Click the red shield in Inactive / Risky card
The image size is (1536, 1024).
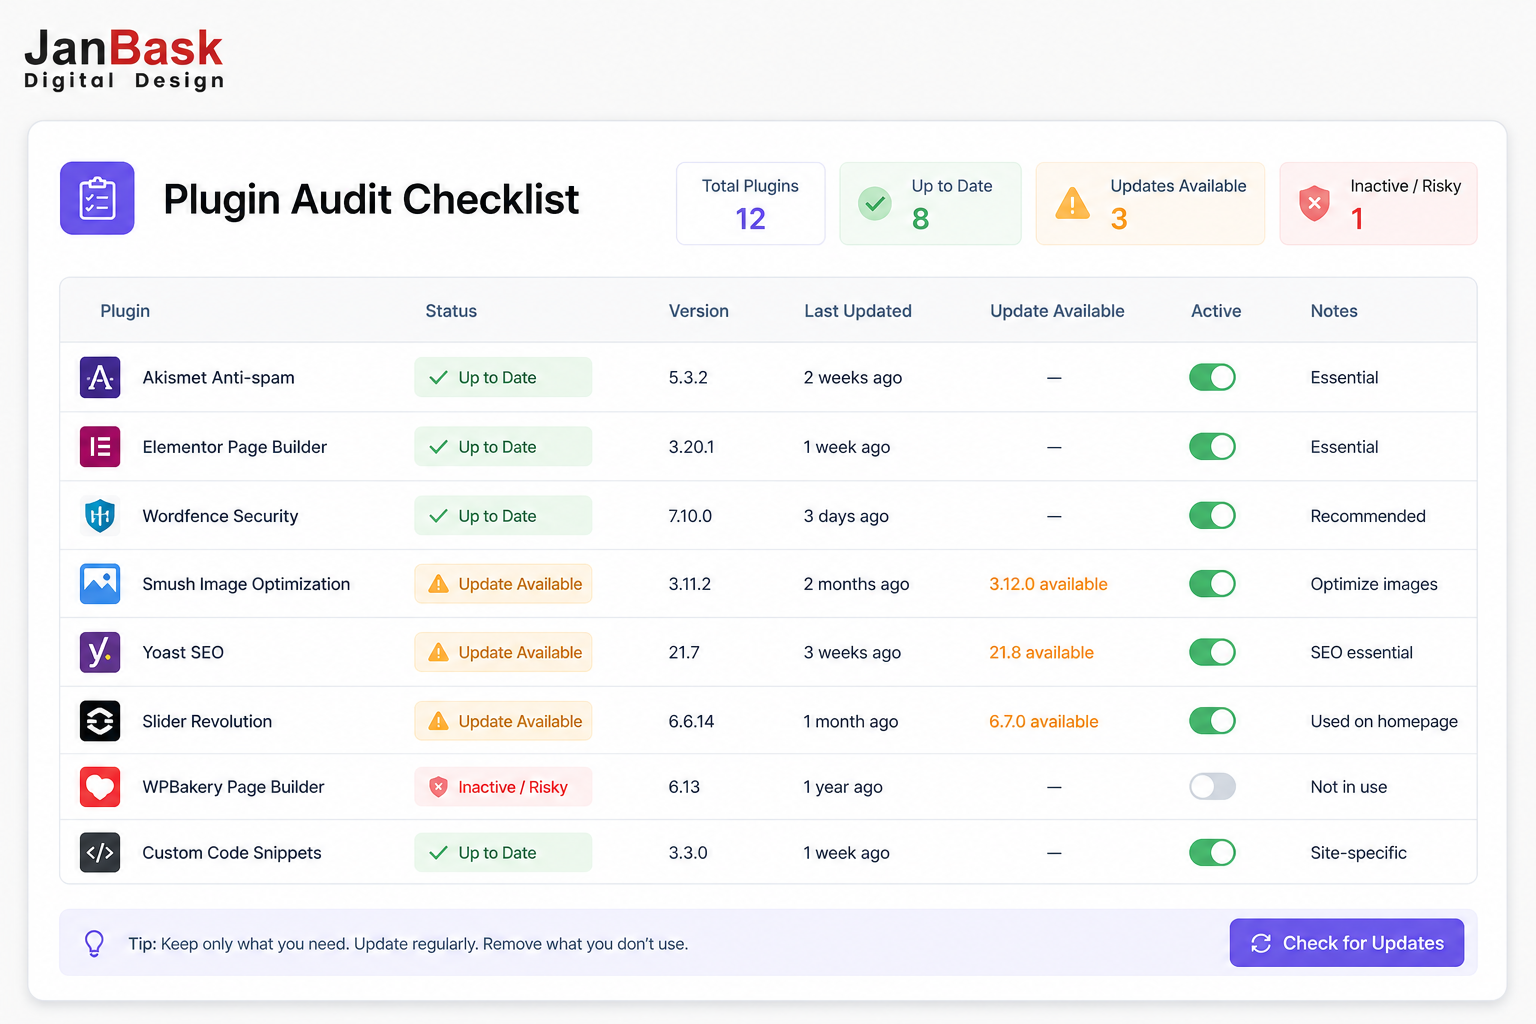pos(1314,203)
